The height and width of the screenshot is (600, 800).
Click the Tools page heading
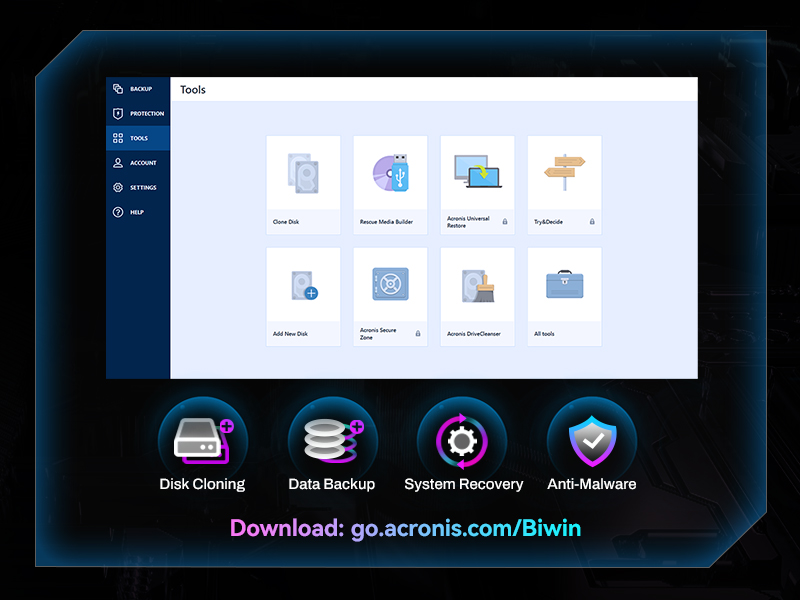[x=193, y=90]
